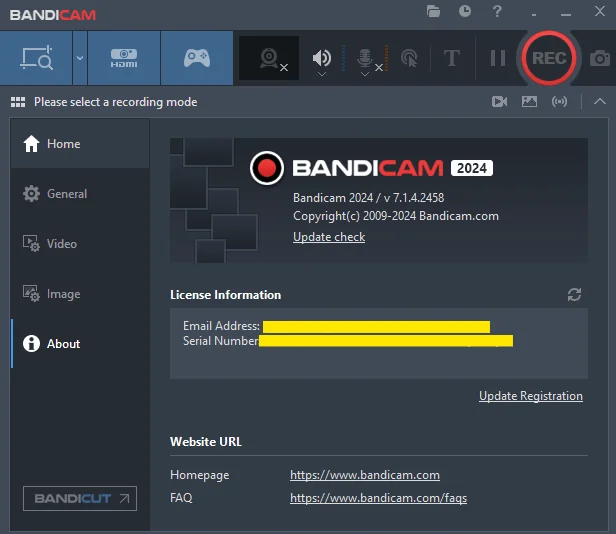Select the screen recording mode icon
The width and height of the screenshot is (616, 534).
[36, 58]
